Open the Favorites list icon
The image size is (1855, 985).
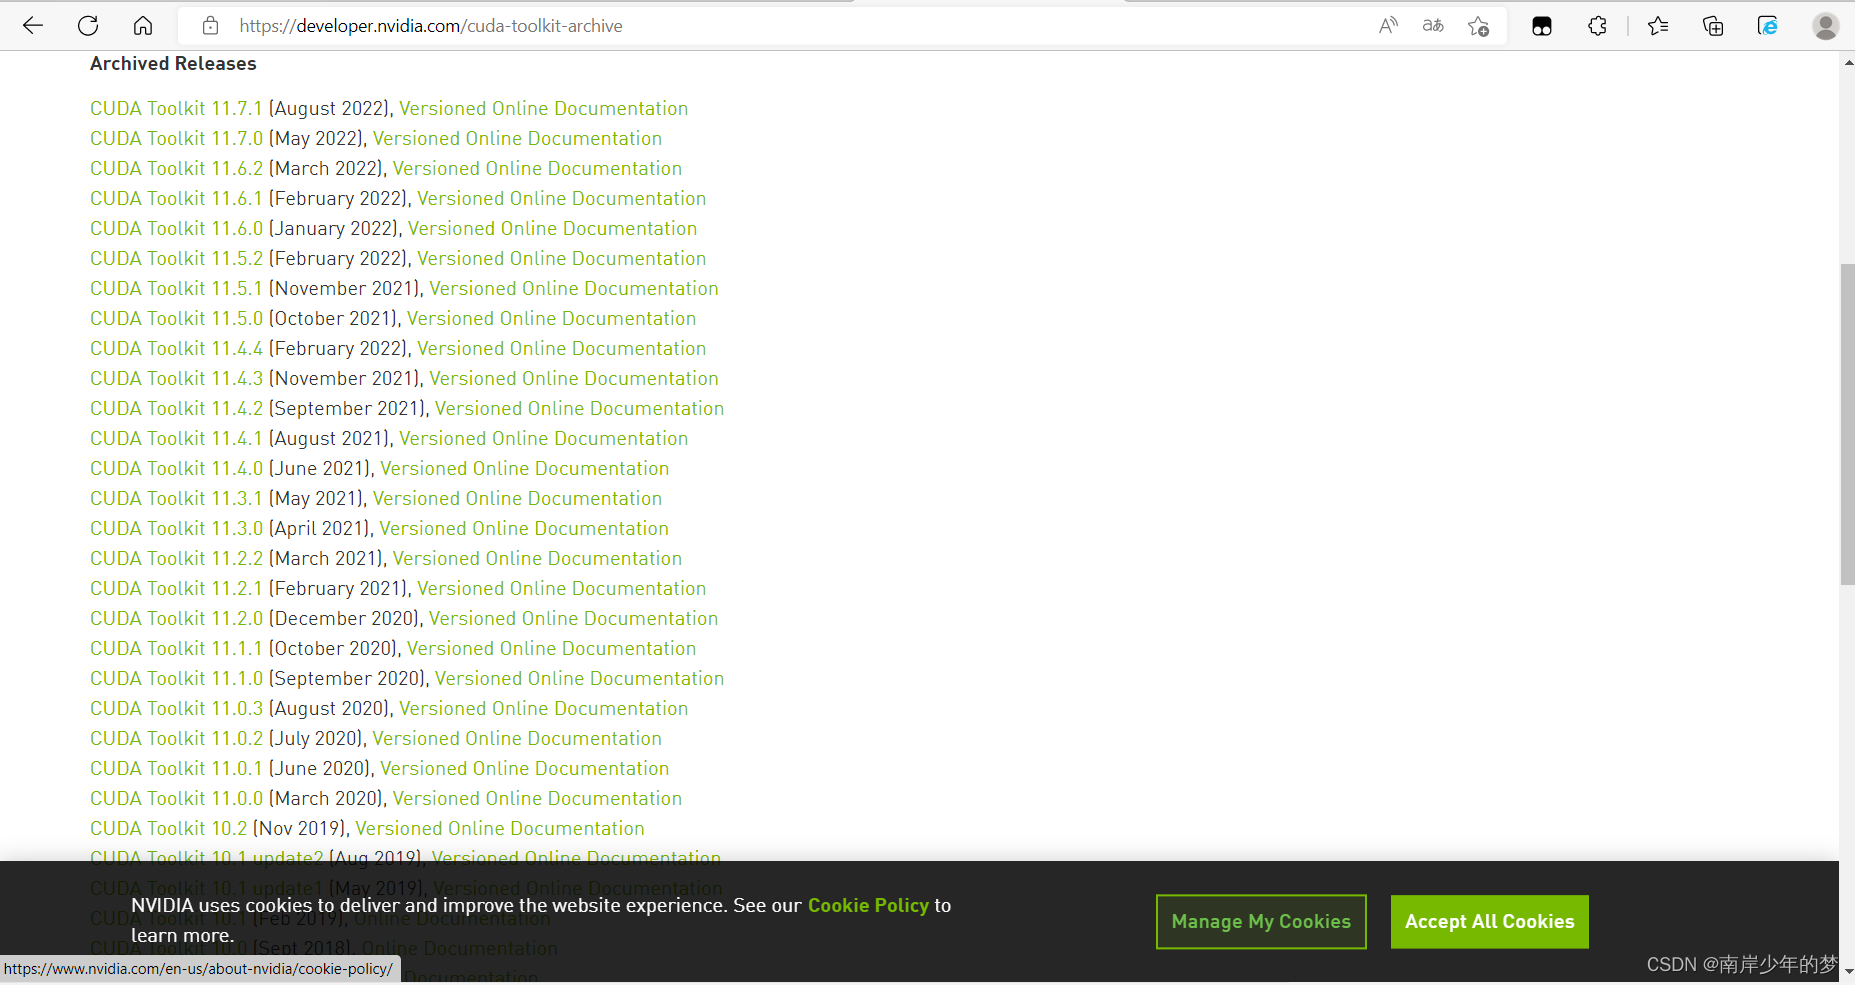tap(1658, 26)
